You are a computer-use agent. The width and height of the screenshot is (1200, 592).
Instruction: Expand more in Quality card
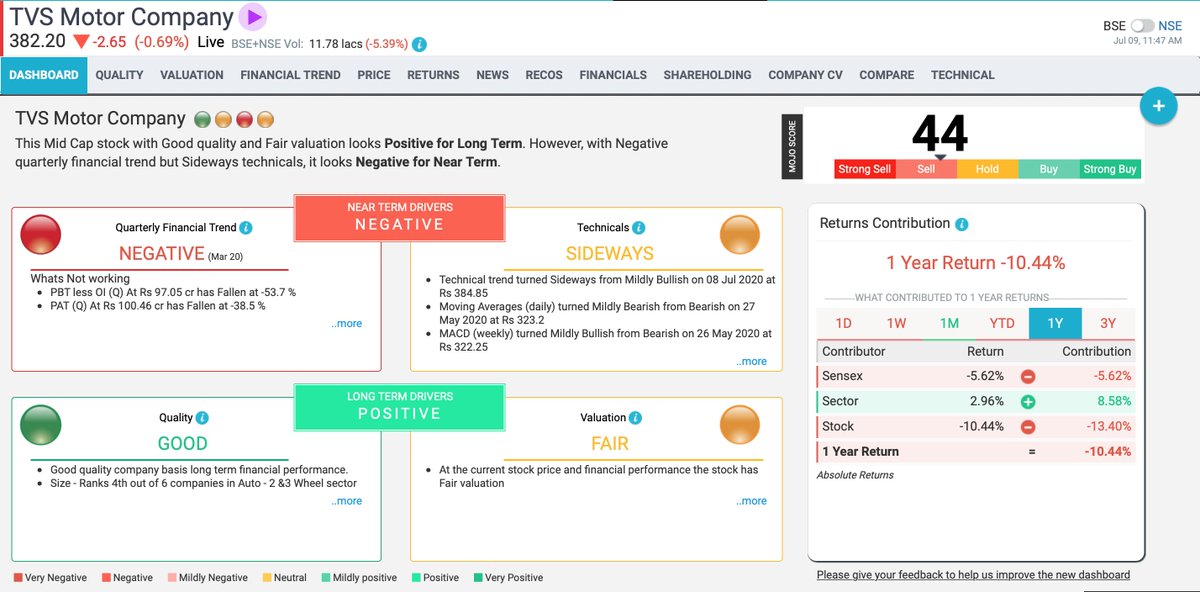click(x=347, y=501)
